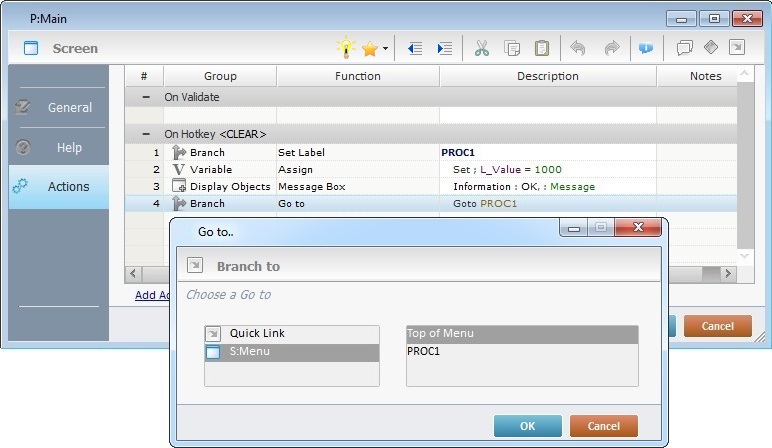Viewport: 772px width, 448px height.
Task: Click the comment speech bubble icon
Action: click(685, 48)
